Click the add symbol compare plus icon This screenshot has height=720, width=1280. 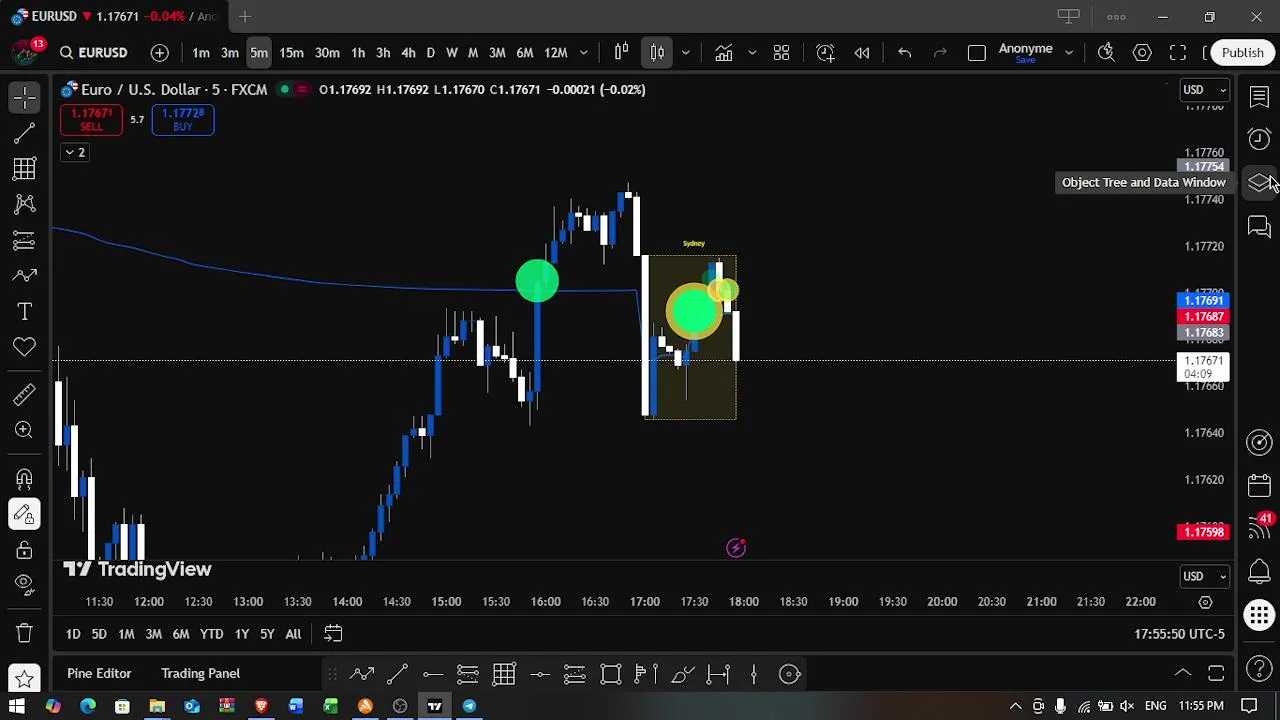[160, 52]
